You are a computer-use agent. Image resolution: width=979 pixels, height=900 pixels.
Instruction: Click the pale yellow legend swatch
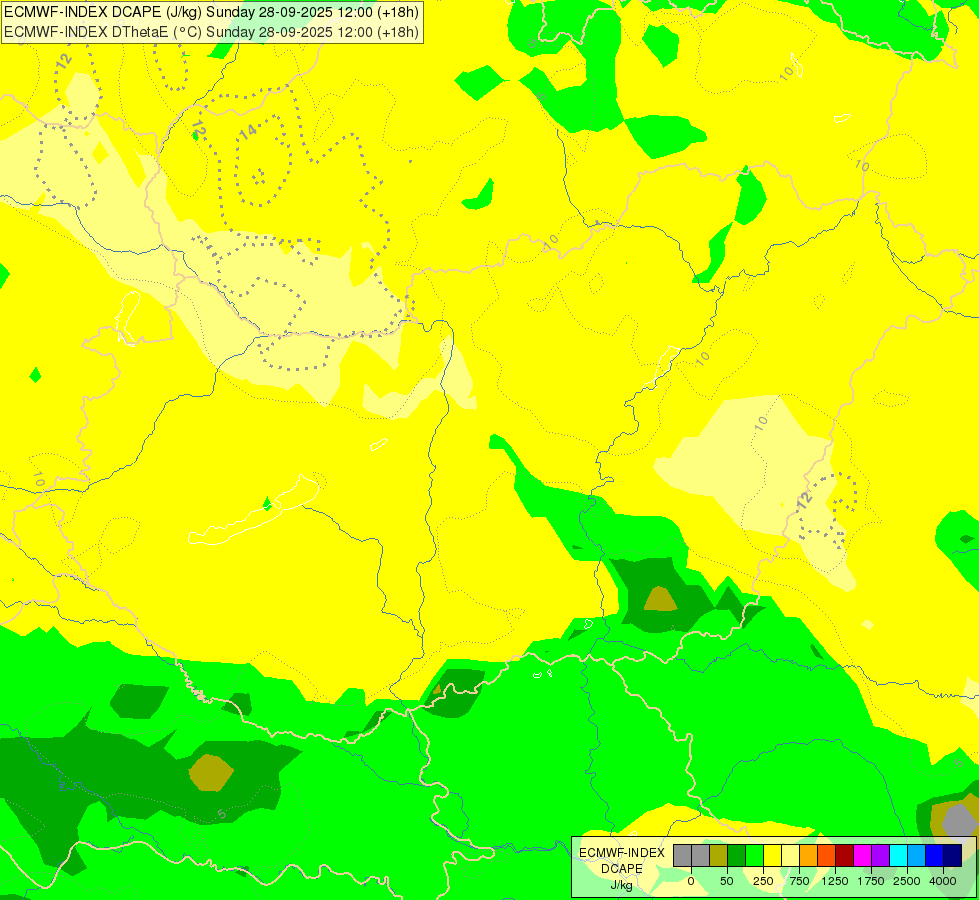[x=790, y=855]
